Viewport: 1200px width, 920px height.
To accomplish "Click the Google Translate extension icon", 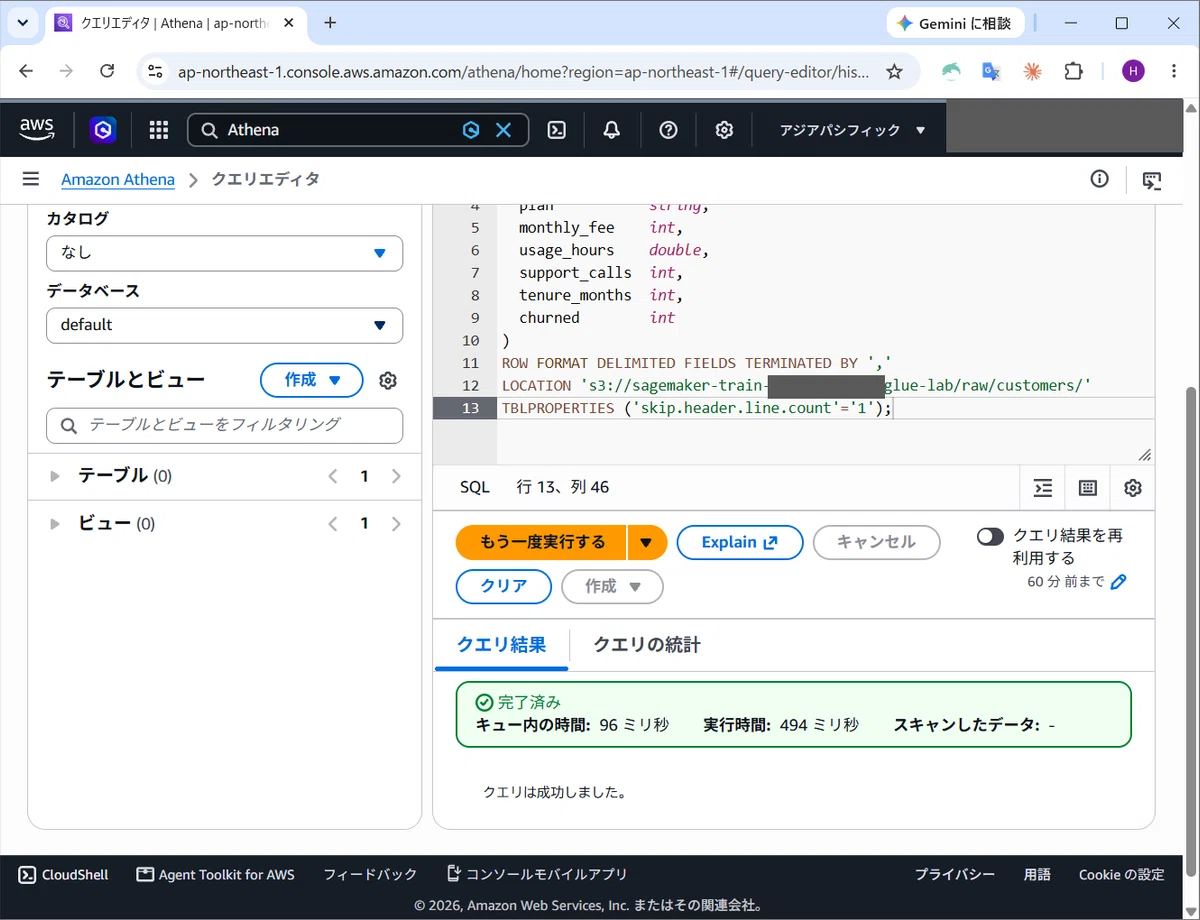I will pos(991,71).
